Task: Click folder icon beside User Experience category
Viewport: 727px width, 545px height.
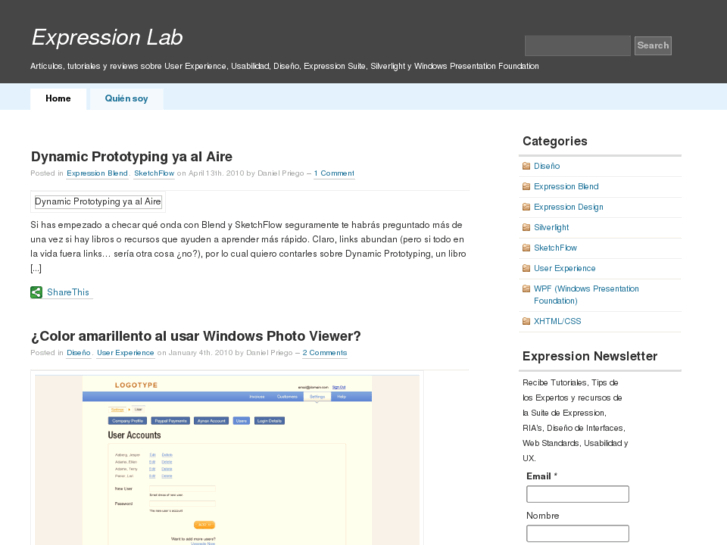Action: [x=526, y=268]
